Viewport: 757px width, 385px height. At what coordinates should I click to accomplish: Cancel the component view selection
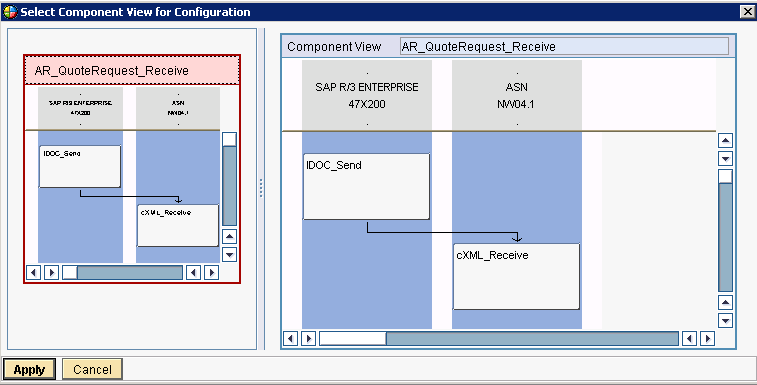pos(92,370)
